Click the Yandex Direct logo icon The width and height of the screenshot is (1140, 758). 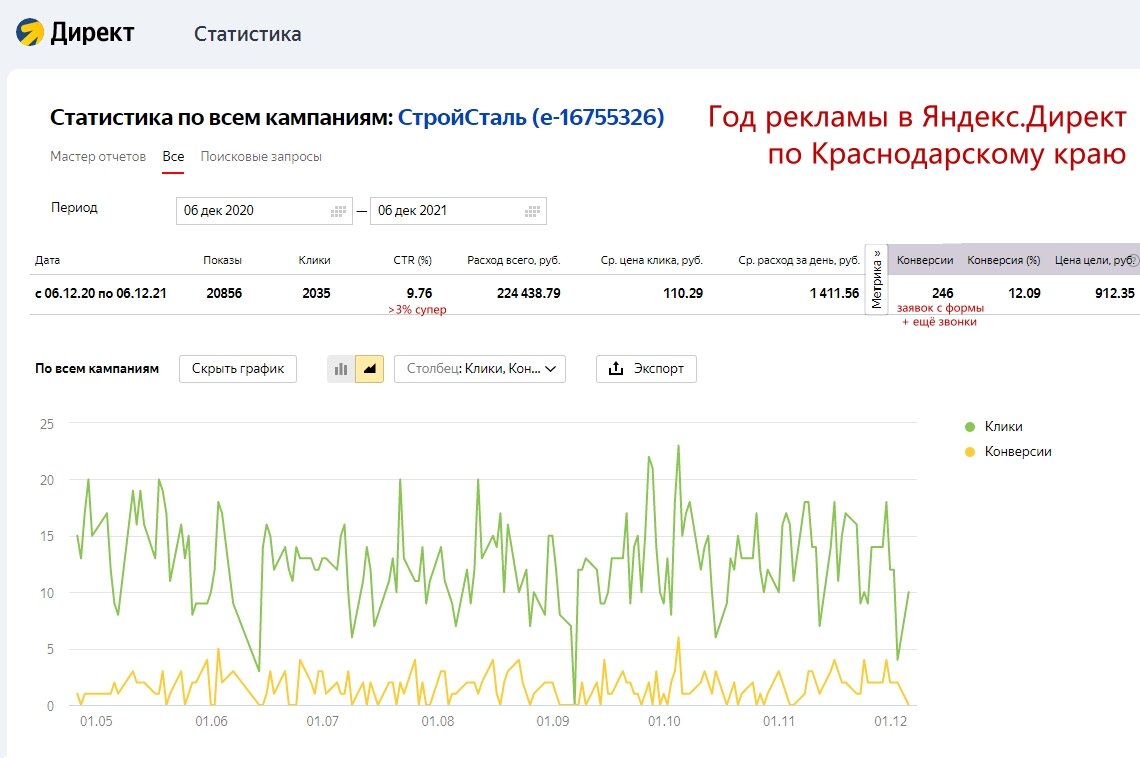(30, 33)
